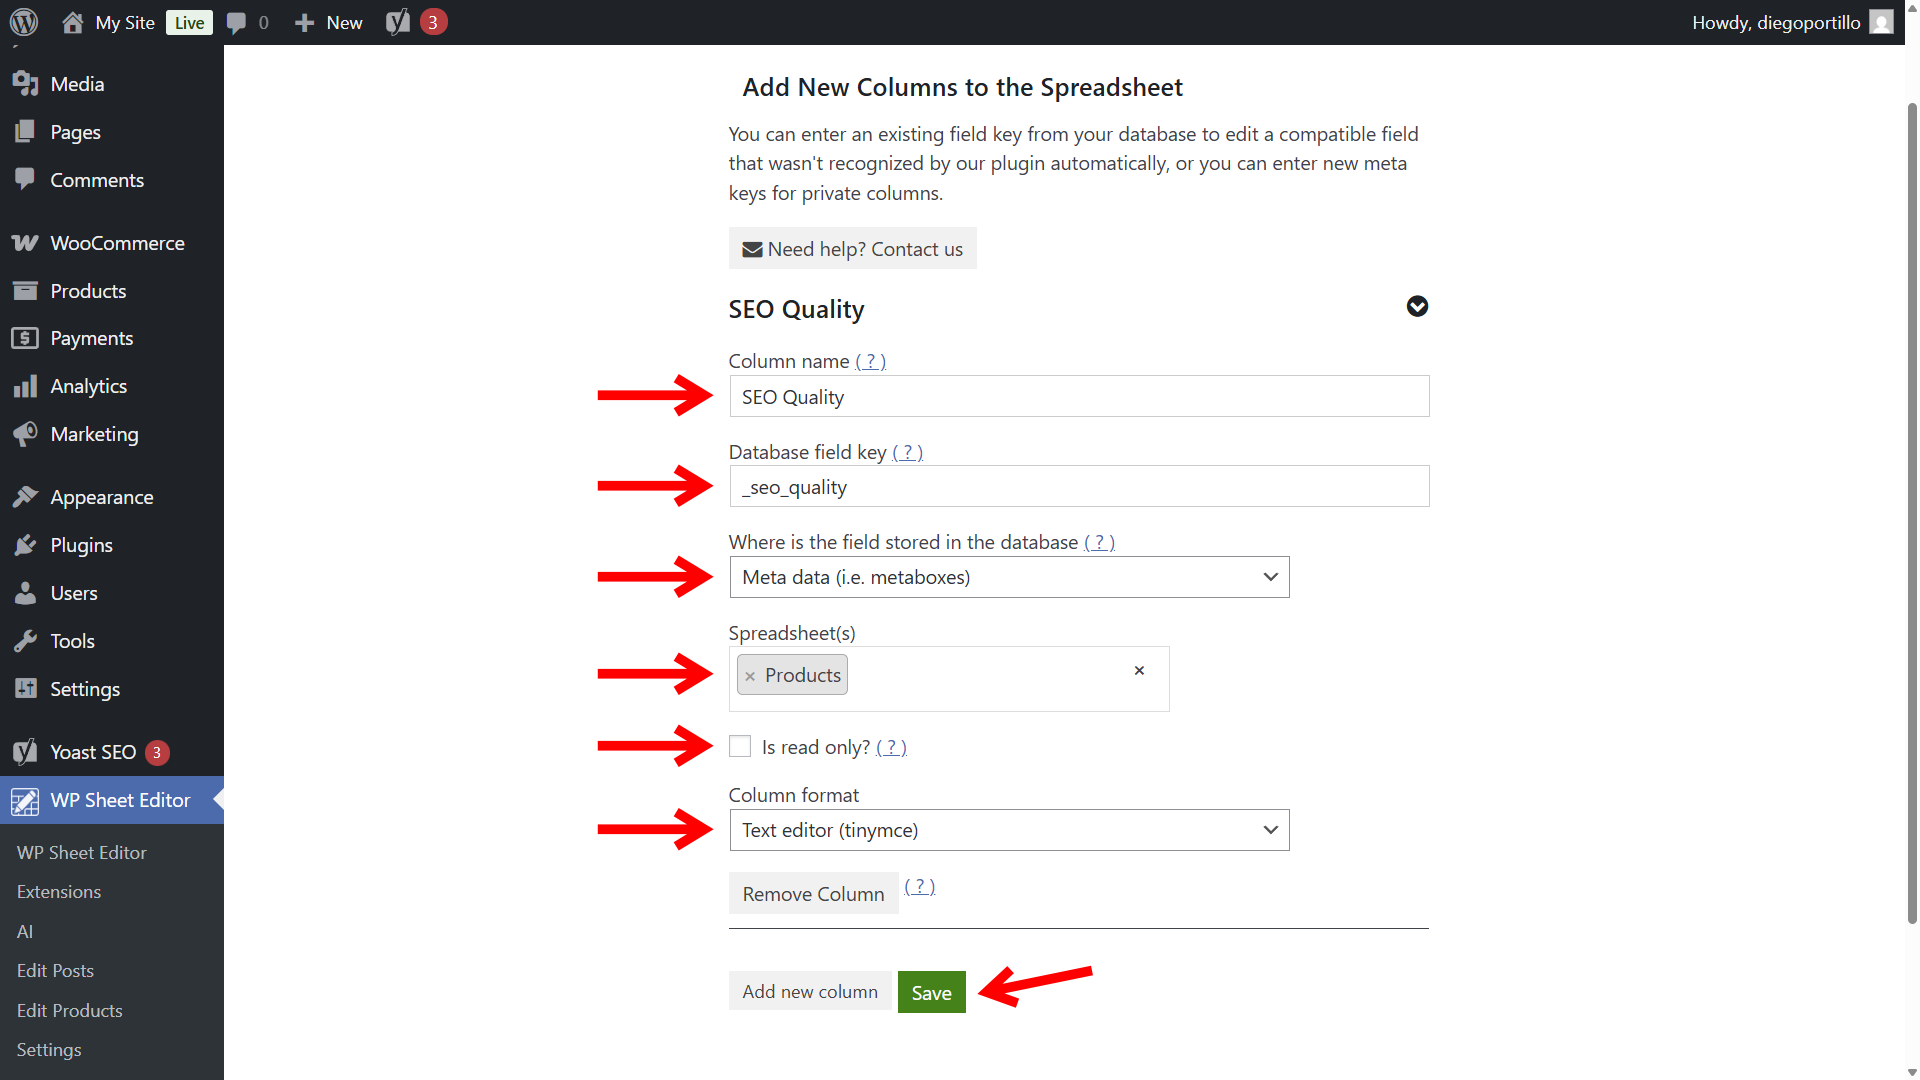Open the WooCommerce menu icon

[25, 243]
